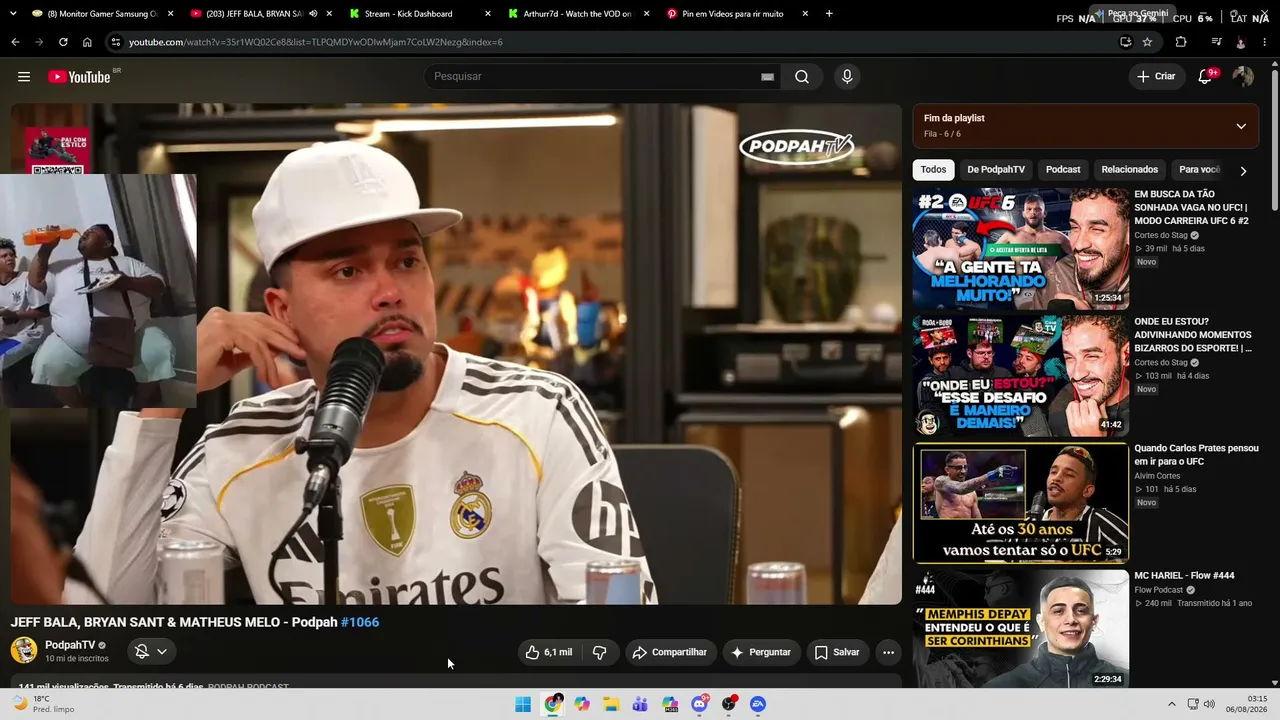The image size is (1280, 720).
Task: Go back in browser history
Action: pos(15,42)
